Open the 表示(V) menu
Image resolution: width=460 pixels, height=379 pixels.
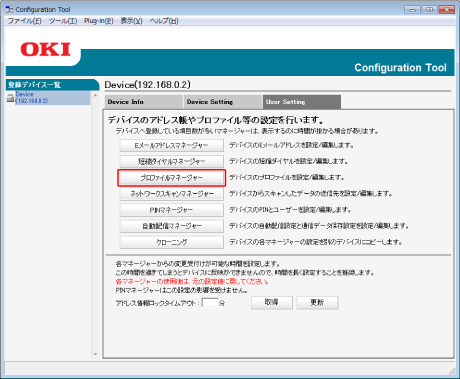[132, 21]
